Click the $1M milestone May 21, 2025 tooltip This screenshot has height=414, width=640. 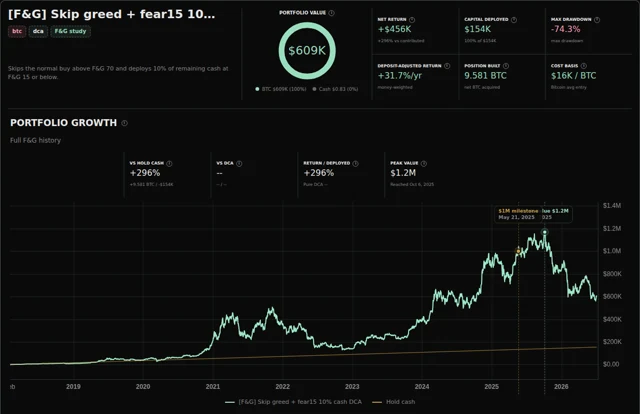[x=518, y=214]
